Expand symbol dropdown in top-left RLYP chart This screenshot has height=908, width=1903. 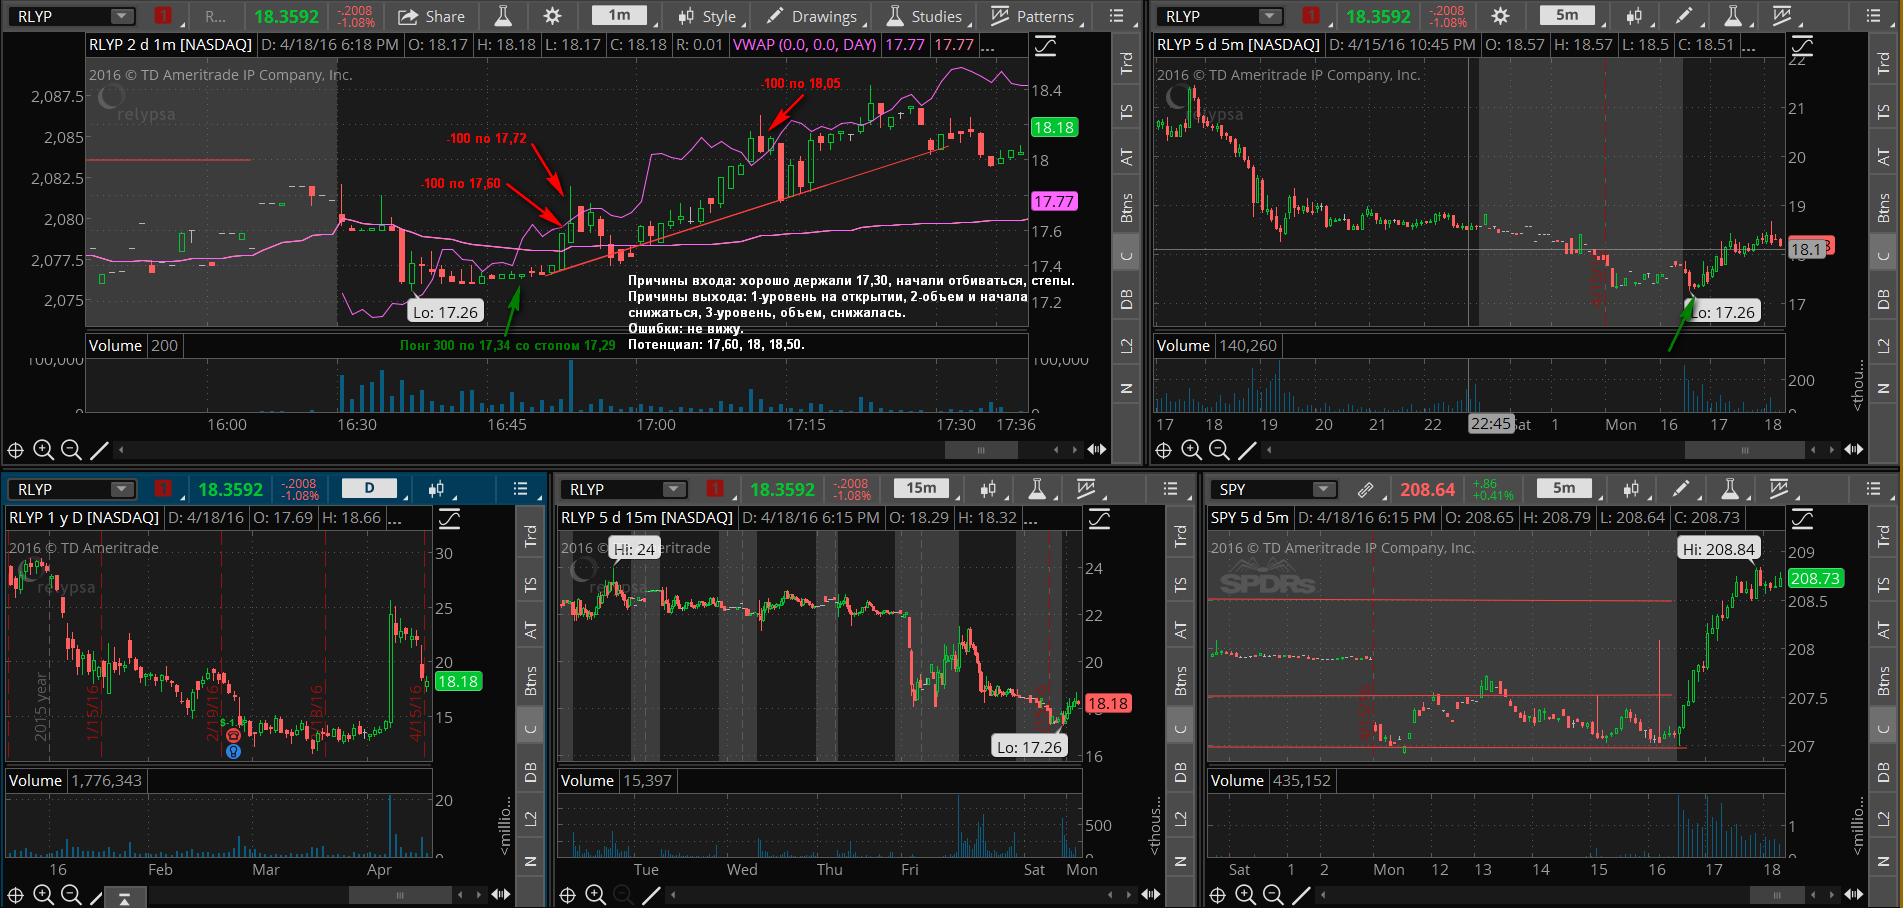point(121,16)
